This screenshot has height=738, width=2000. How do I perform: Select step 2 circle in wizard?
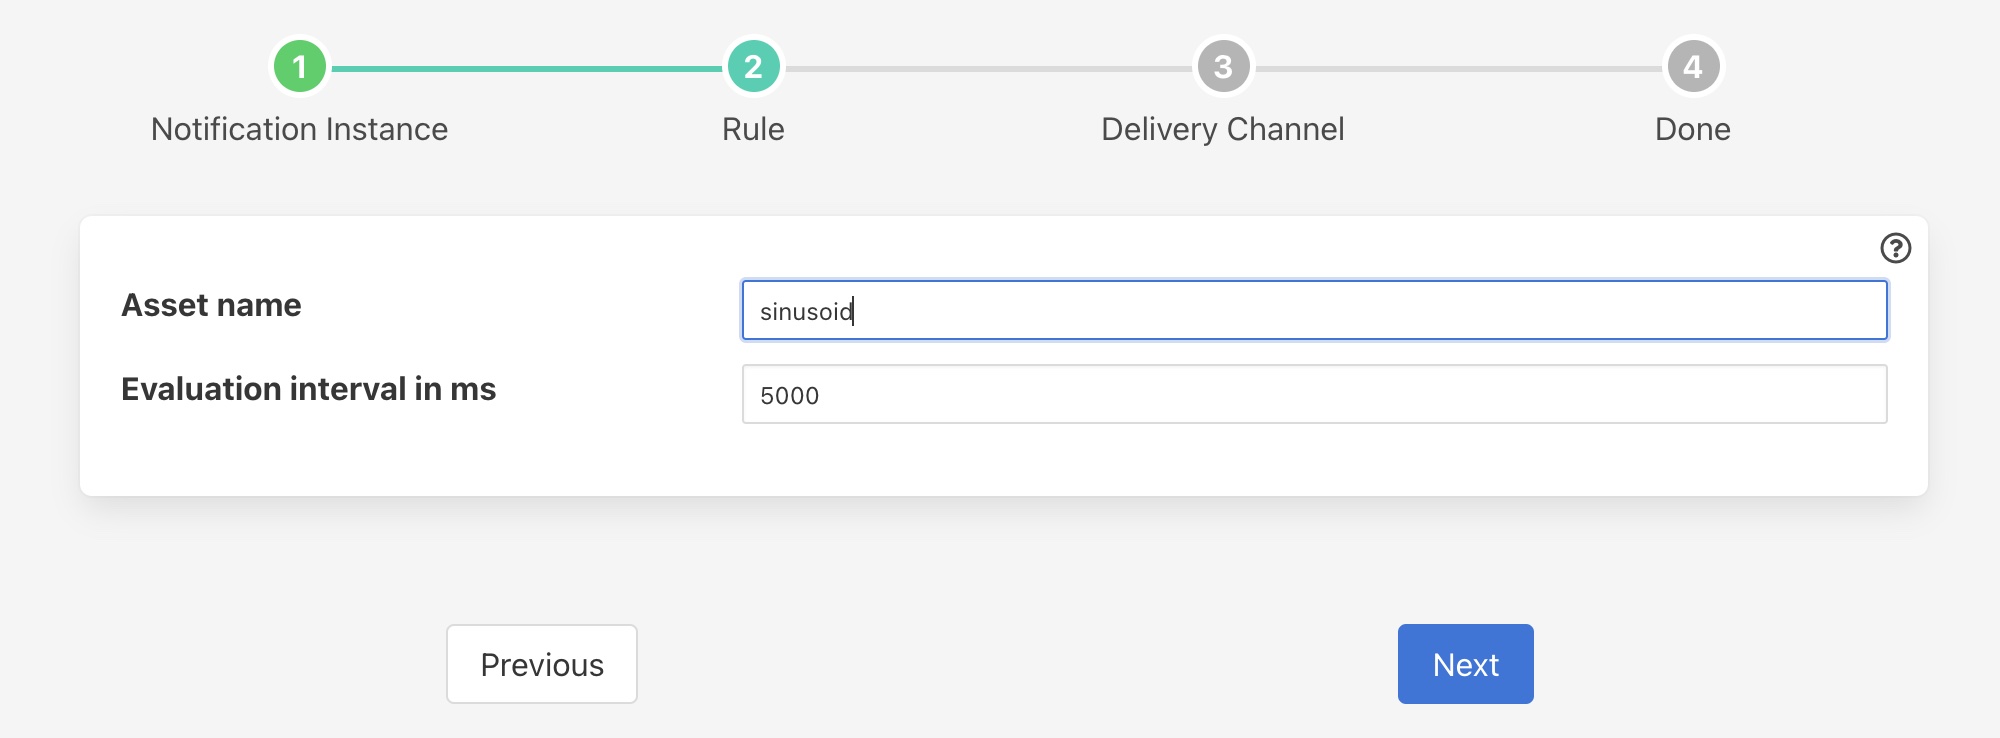[753, 67]
